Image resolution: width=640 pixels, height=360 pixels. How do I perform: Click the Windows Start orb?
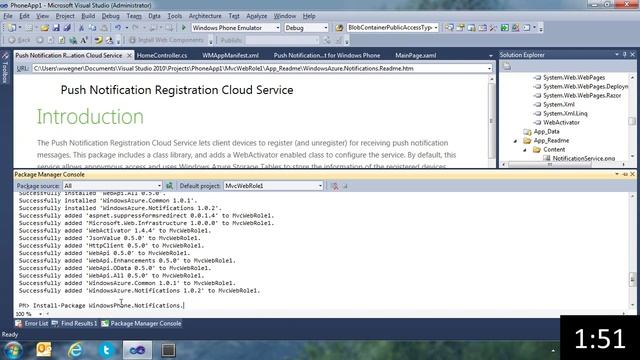(x=13, y=350)
